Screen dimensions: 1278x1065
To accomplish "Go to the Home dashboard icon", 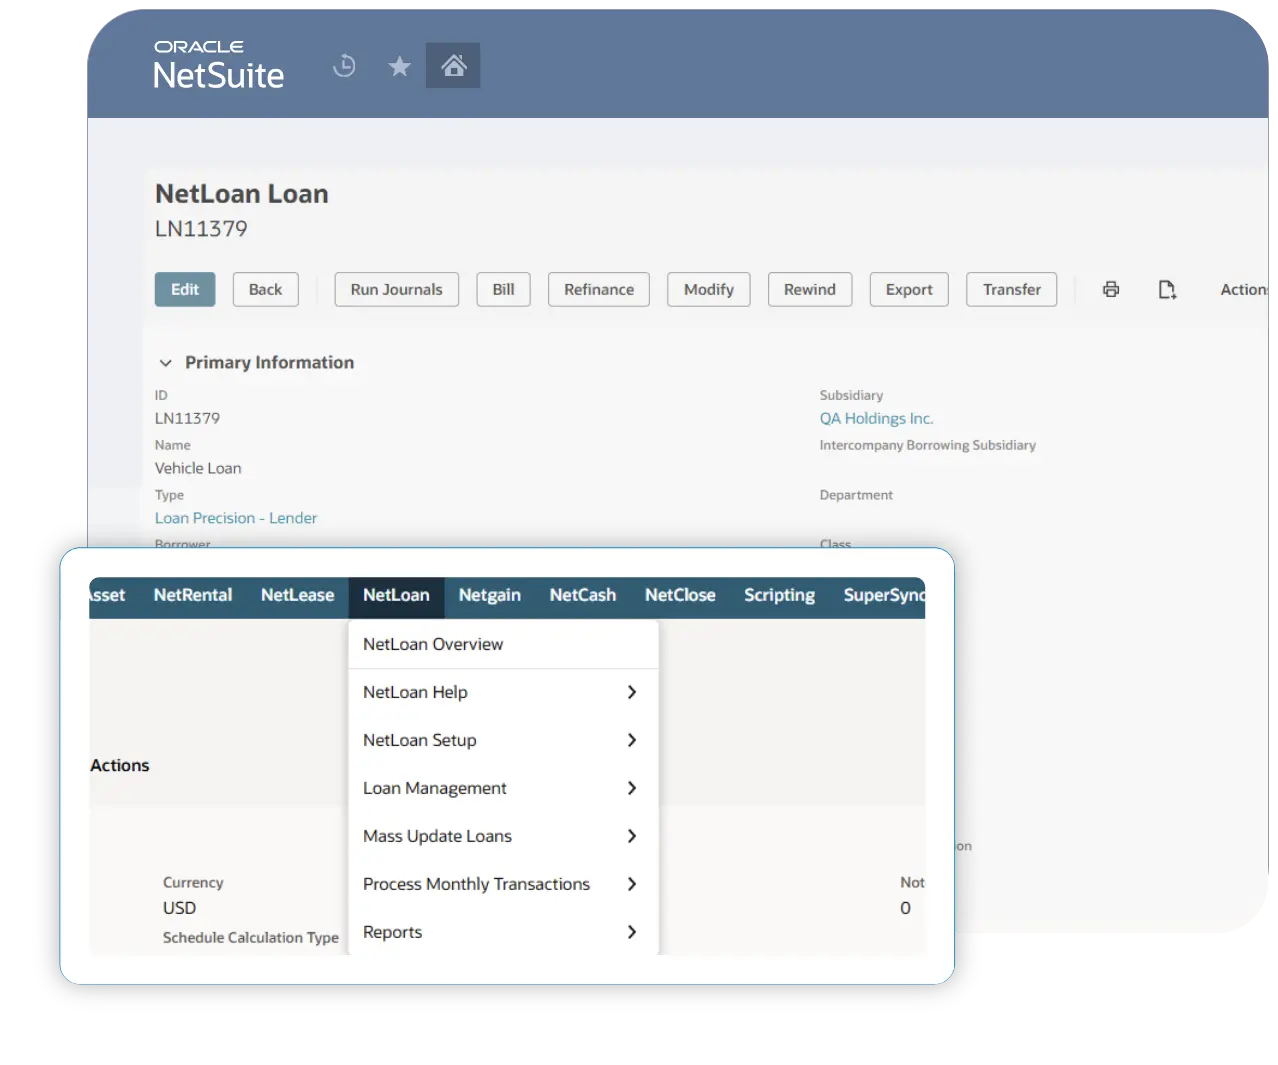I will [x=453, y=65].
